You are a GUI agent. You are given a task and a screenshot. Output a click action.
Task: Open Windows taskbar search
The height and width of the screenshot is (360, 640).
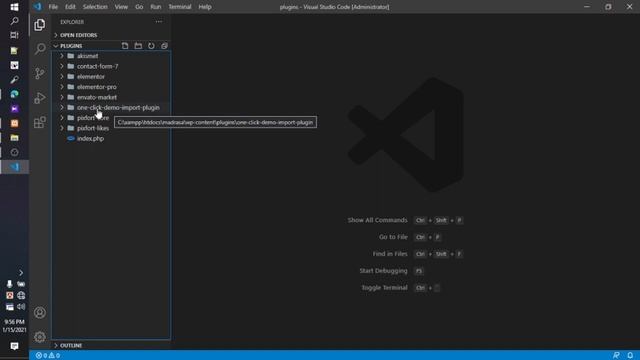point(14,21)
